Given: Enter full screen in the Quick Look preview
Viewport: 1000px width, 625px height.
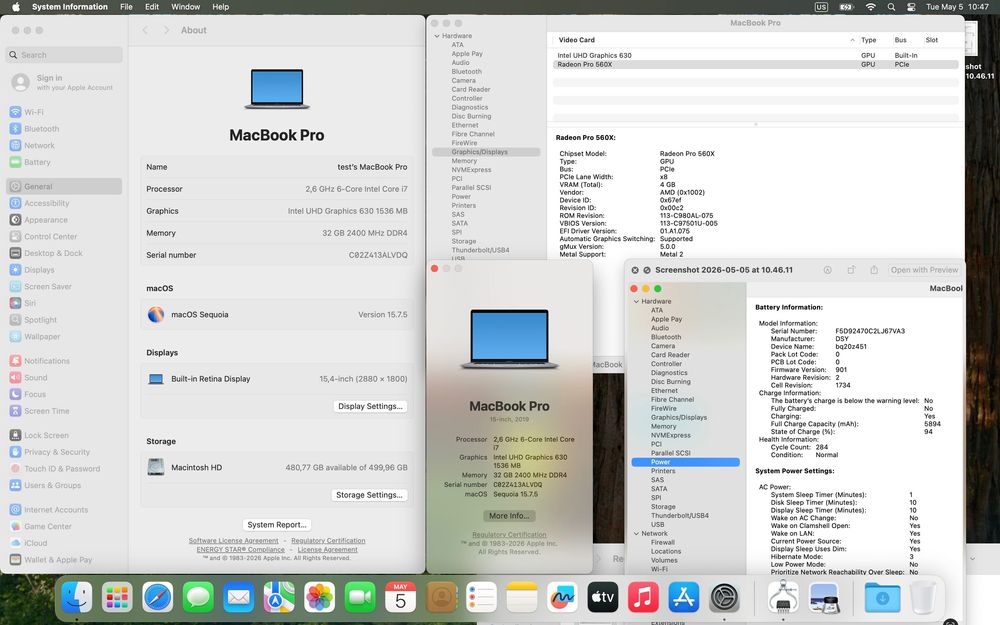Looking at the screenshot, I should point(647,270).
